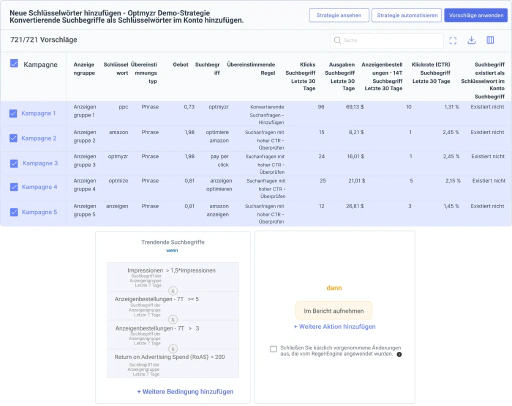Open the Kampagne 4 link
Viewport: 512px width, 406px height.
click(39, 187)
